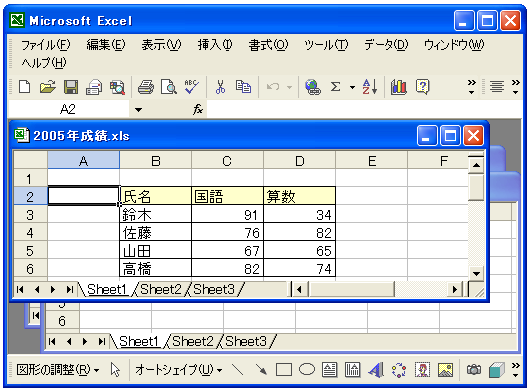531x391 pixels.
Task: Insert a vertical text box
Action: click(352, 370)
